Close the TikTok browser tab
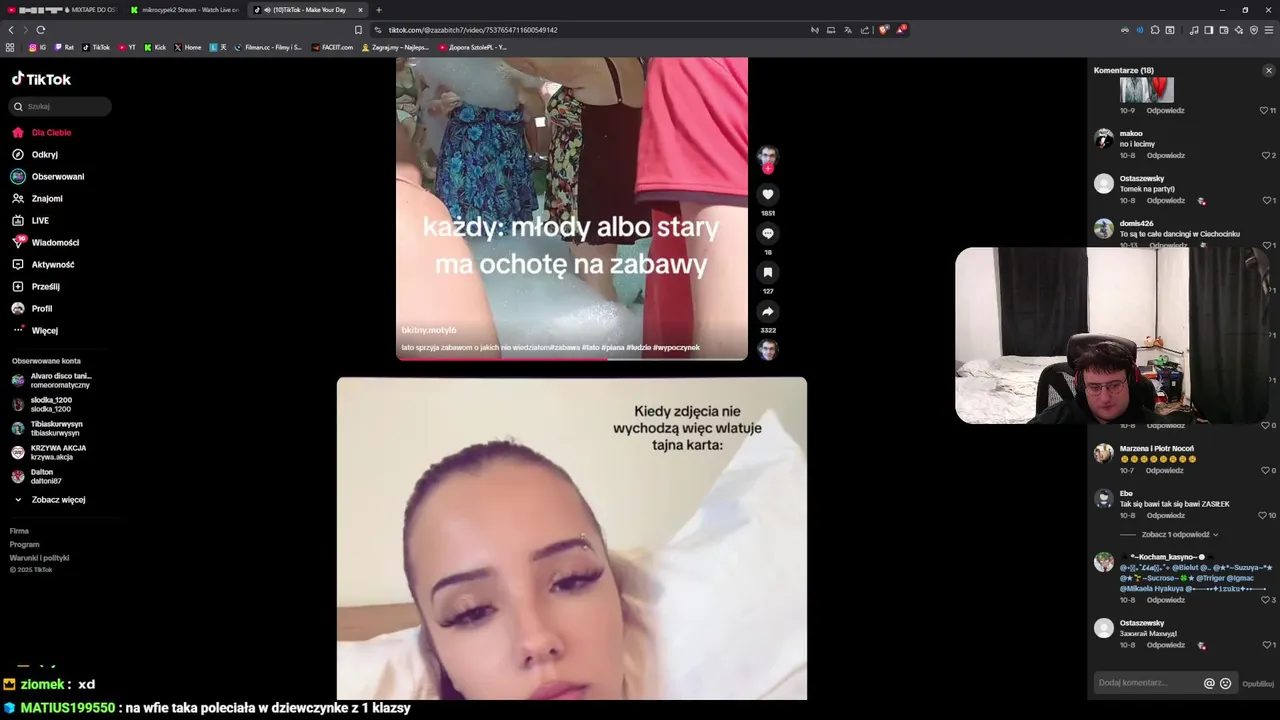 (x=360, y=10)
